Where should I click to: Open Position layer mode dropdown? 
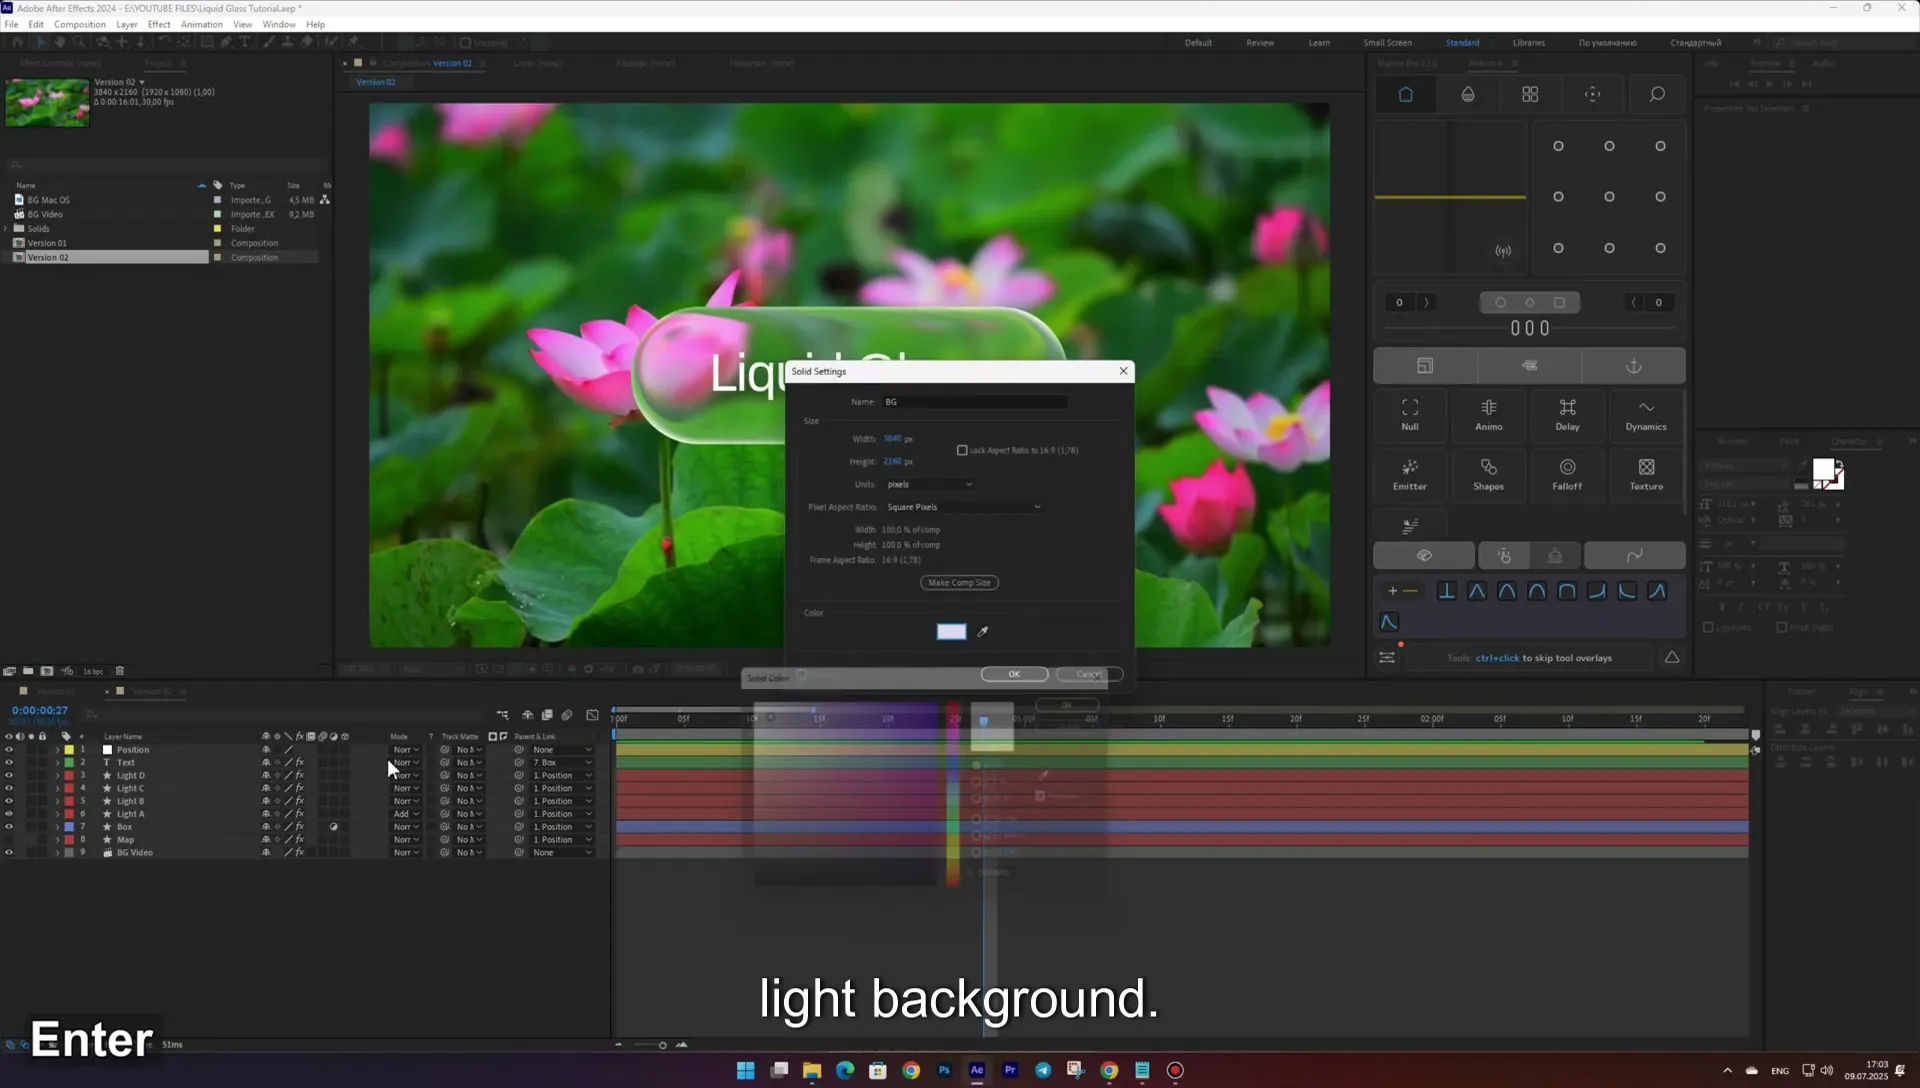pos(405,749)
